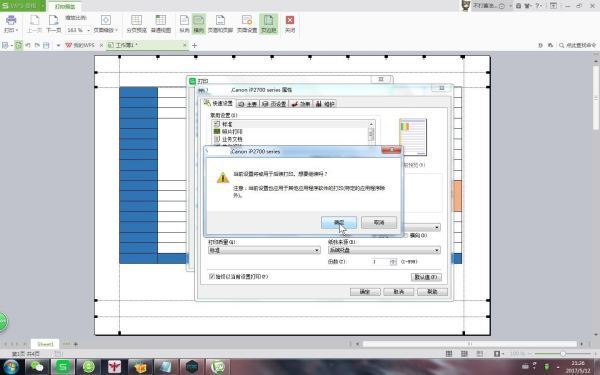This screenshot has width=600, height=375.
Task: Select the Quick Setup (快速设置) tab
Action: point(218,103)
